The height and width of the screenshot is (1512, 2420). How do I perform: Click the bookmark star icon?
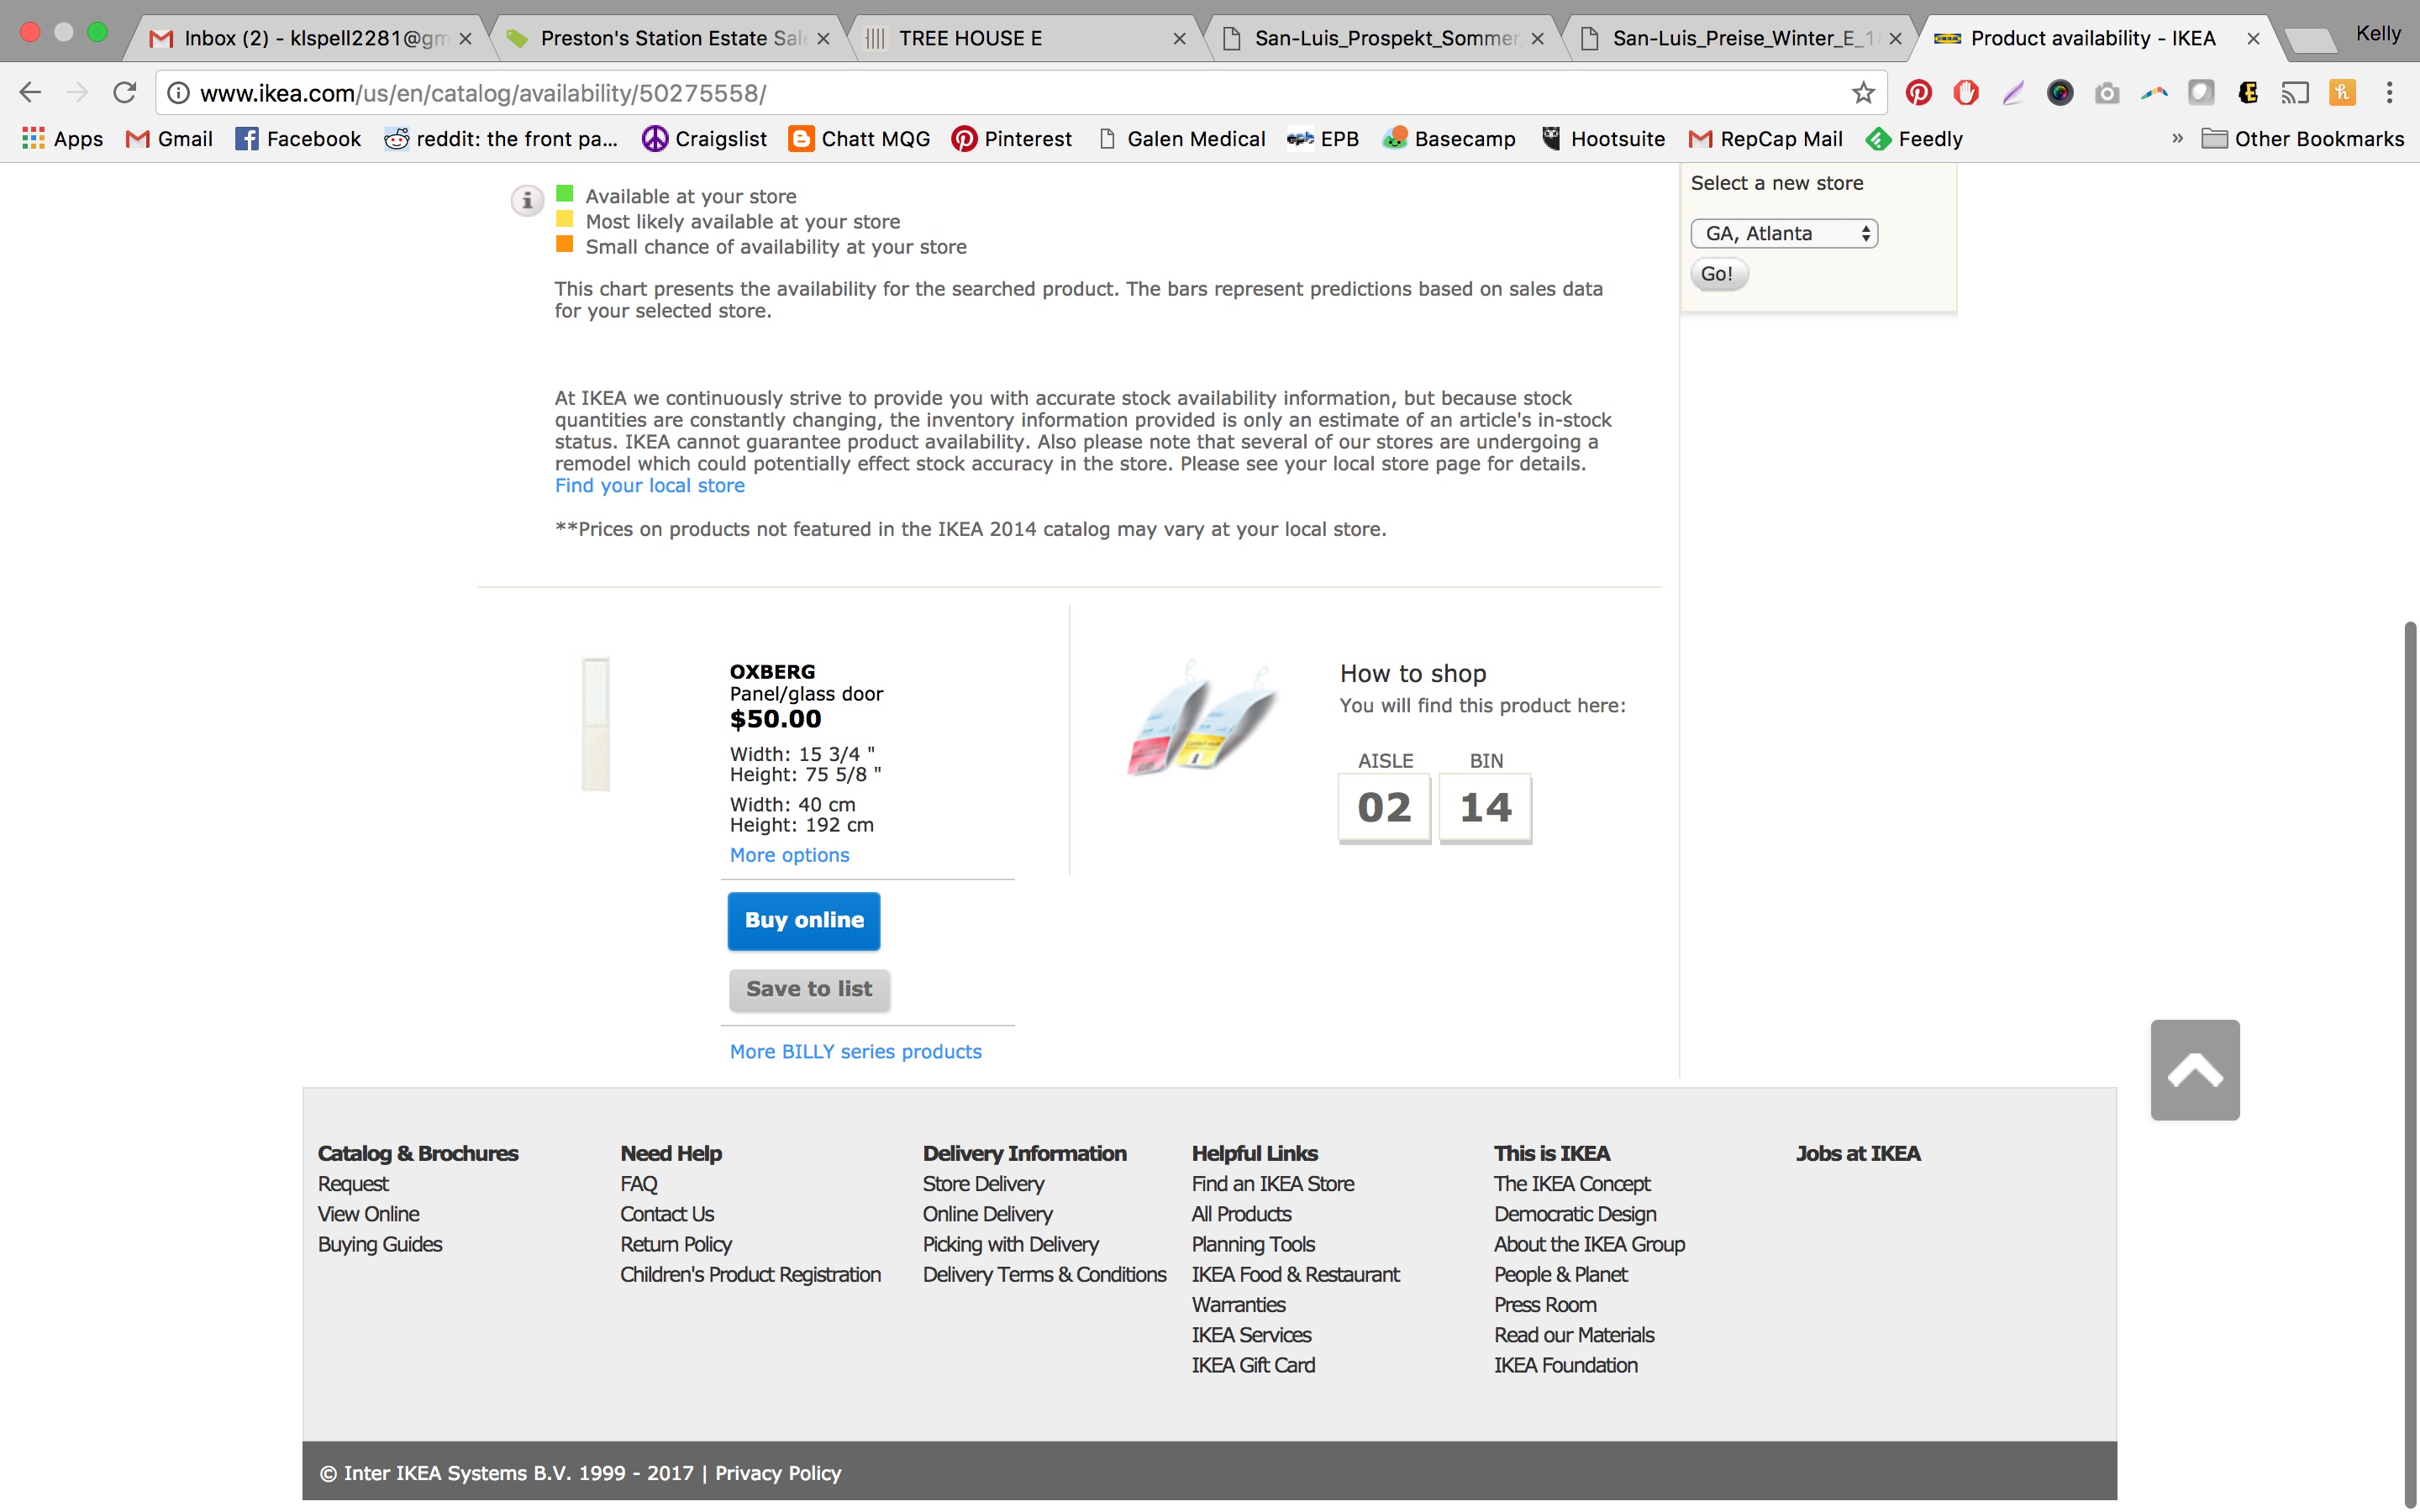[1862, 93]
